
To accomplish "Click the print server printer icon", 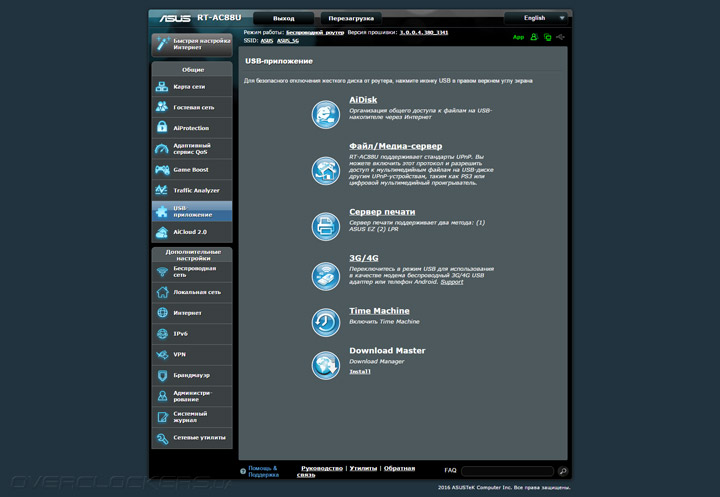I will click(x=326, y=226).
